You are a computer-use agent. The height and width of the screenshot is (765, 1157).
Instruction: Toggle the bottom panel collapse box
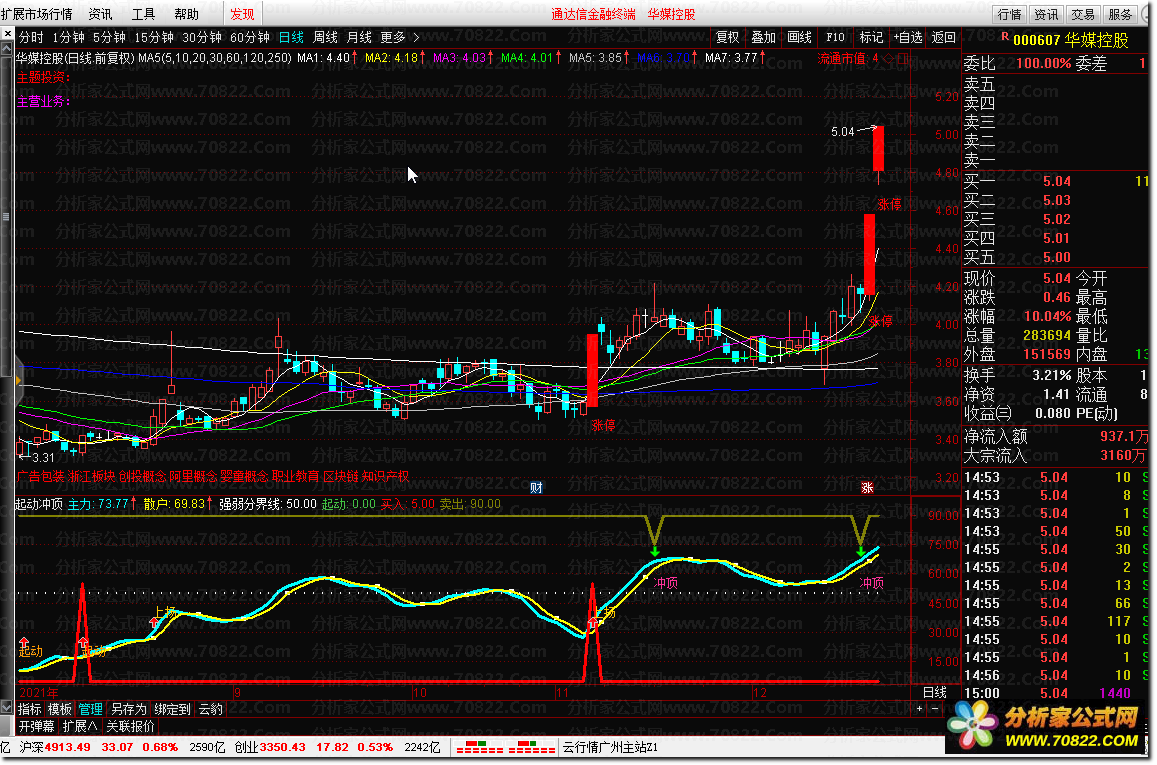pyautogui.click(x=7, y=707)
